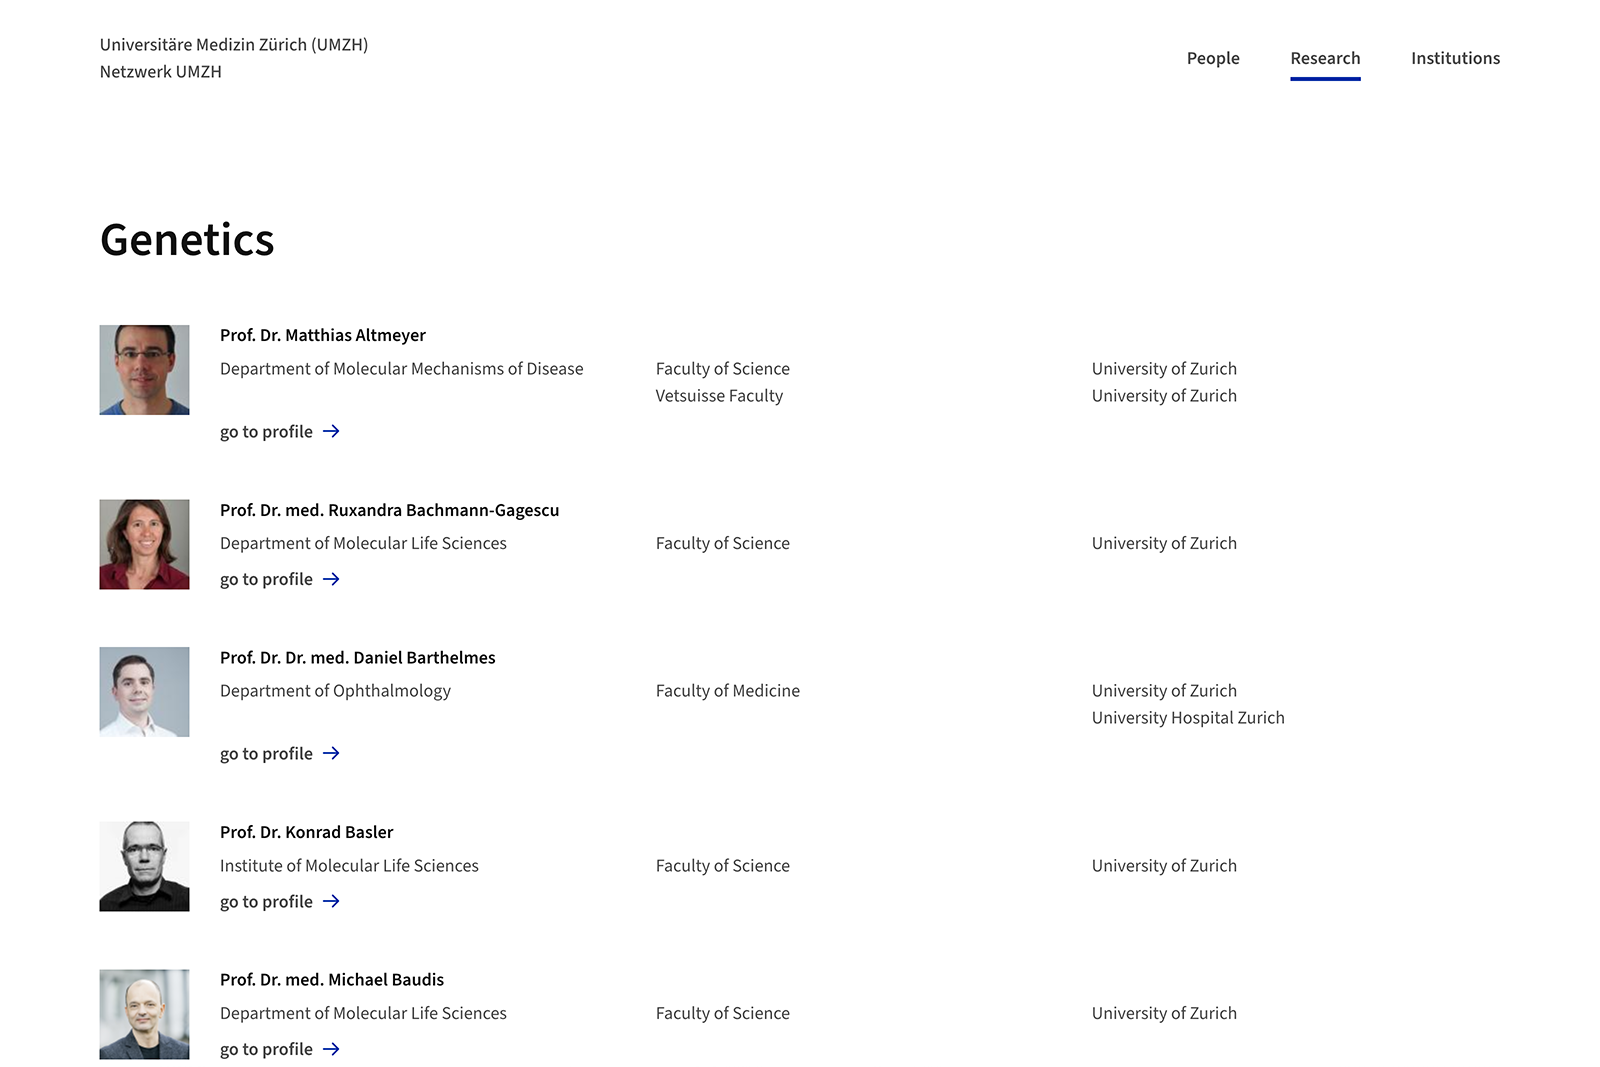Image resolution: width=1600 pixels, height=1067 pixels.
Task: Click the name Prof. Dr. Konrad Basler
Action: click(x=306, y=832)
